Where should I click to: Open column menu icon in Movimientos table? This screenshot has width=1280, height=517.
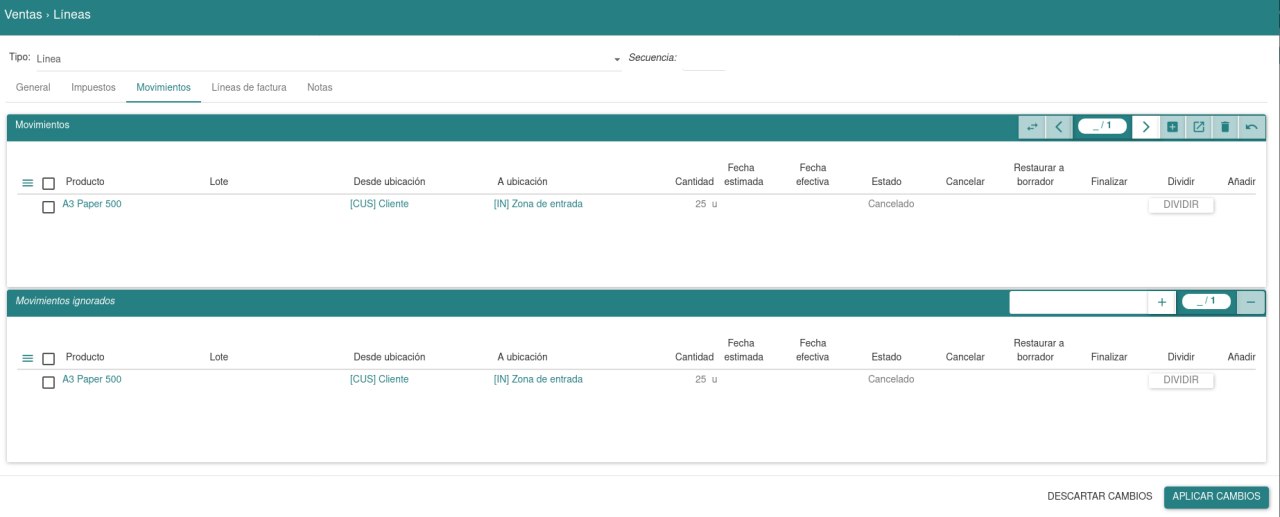28,183
